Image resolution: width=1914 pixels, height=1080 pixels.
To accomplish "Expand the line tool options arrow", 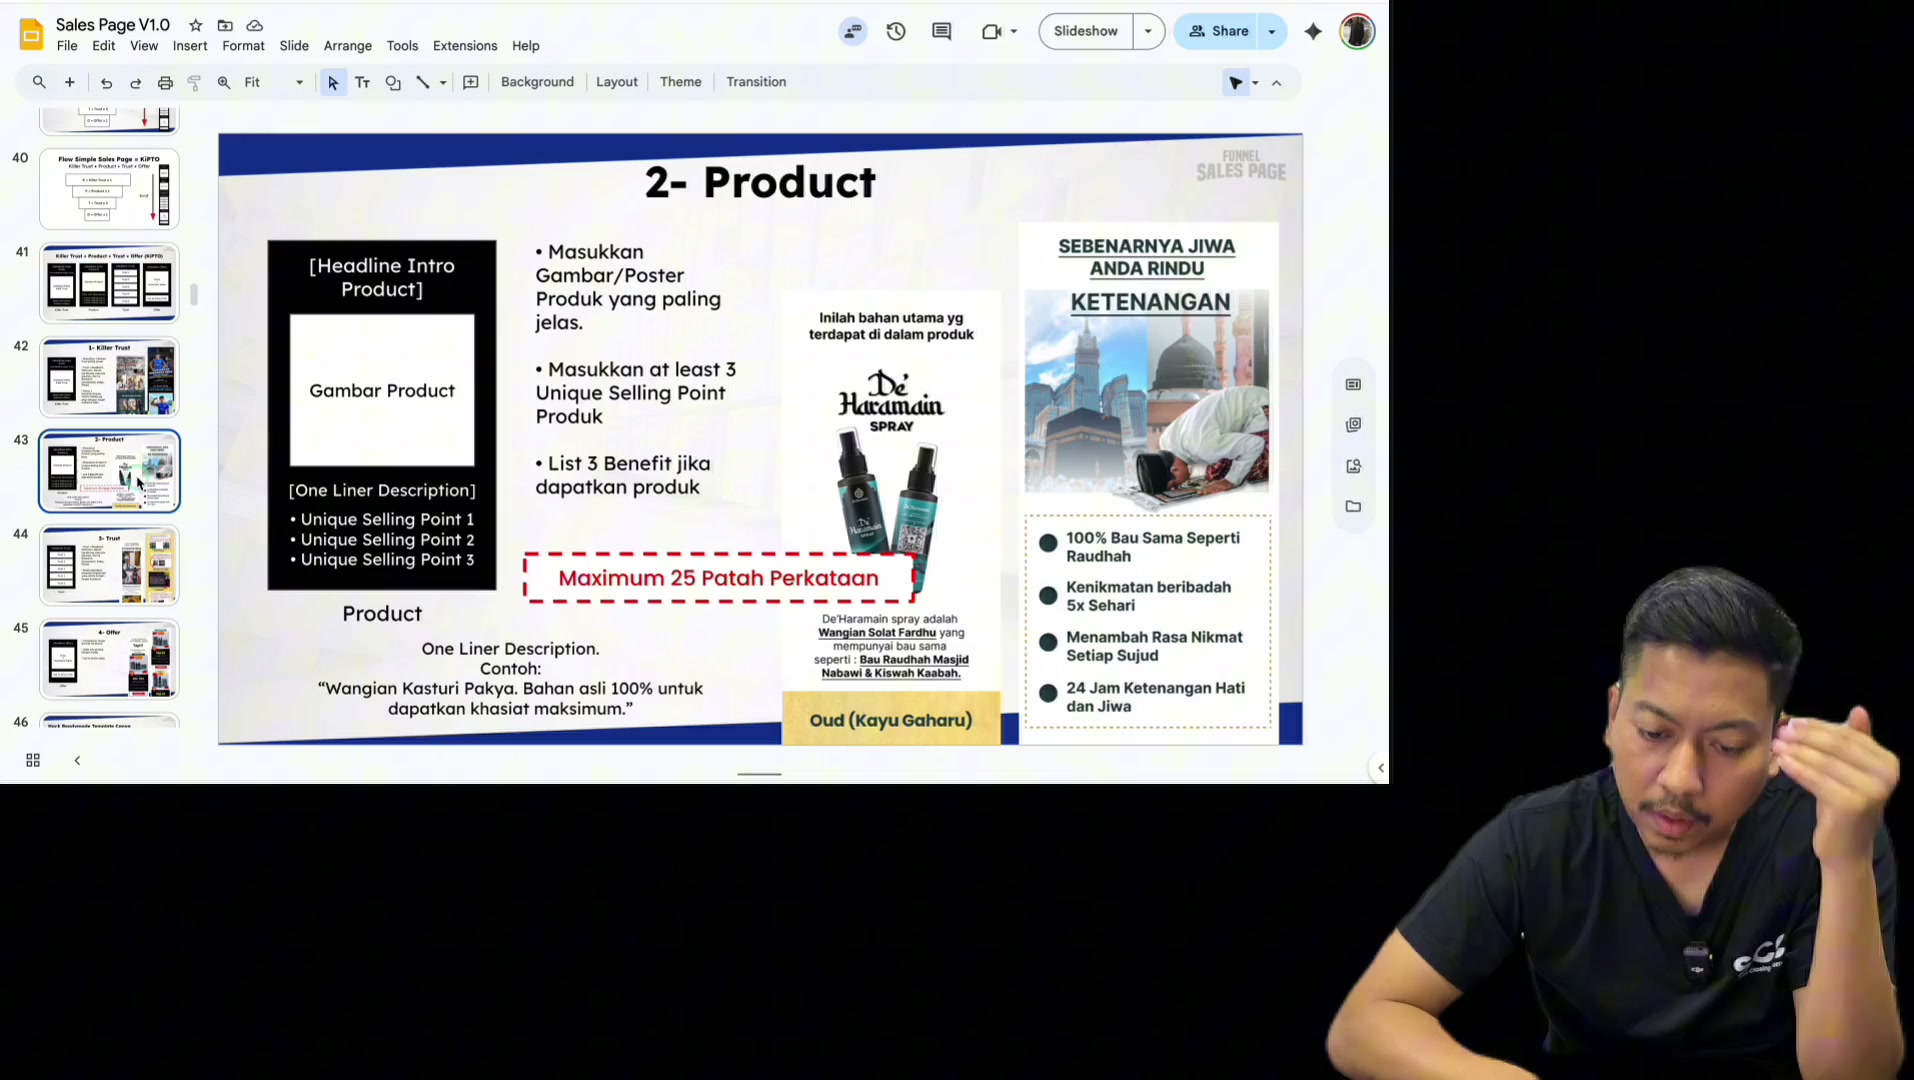I will tap(443, 83).
